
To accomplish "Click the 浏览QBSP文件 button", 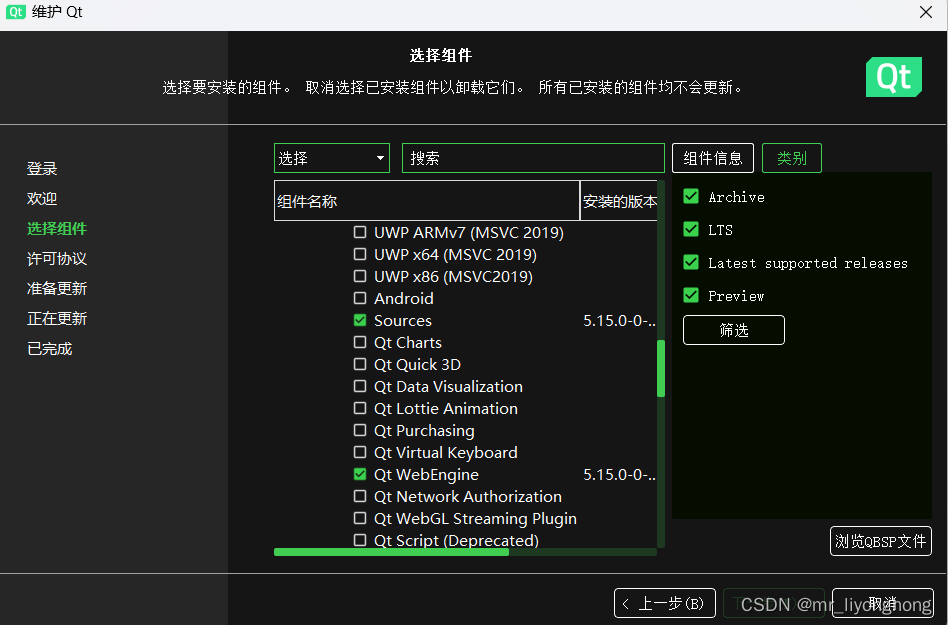I will pyautogui.click(x=880, y=541).
